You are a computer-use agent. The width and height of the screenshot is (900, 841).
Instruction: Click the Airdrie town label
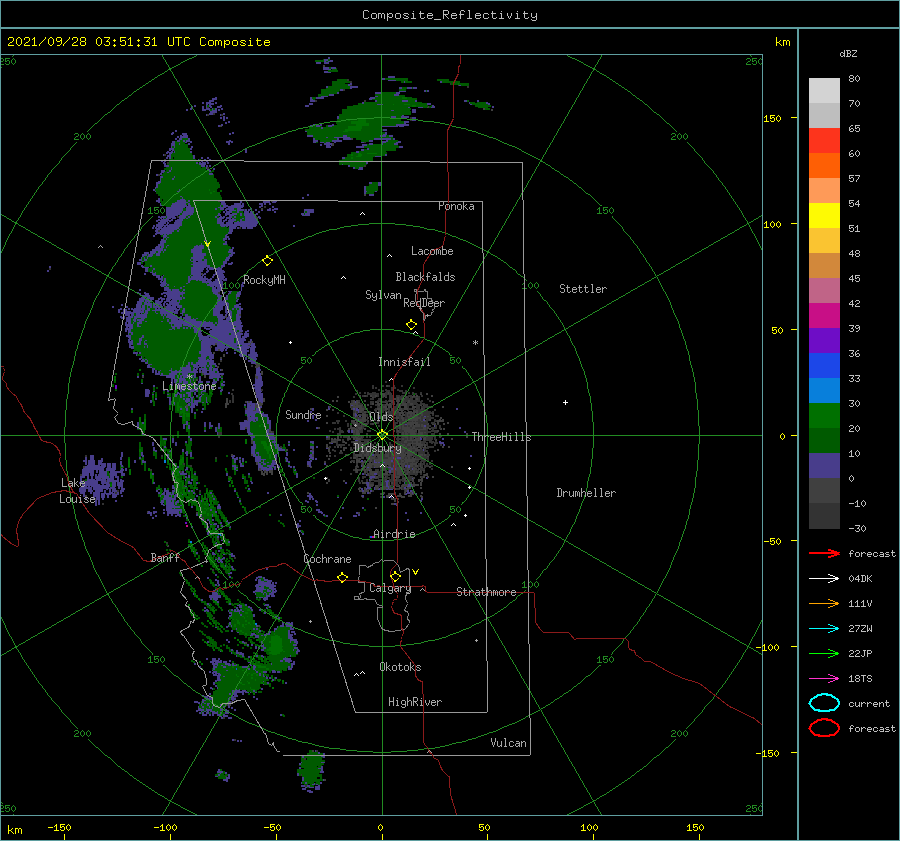click(x=394, y=534)
